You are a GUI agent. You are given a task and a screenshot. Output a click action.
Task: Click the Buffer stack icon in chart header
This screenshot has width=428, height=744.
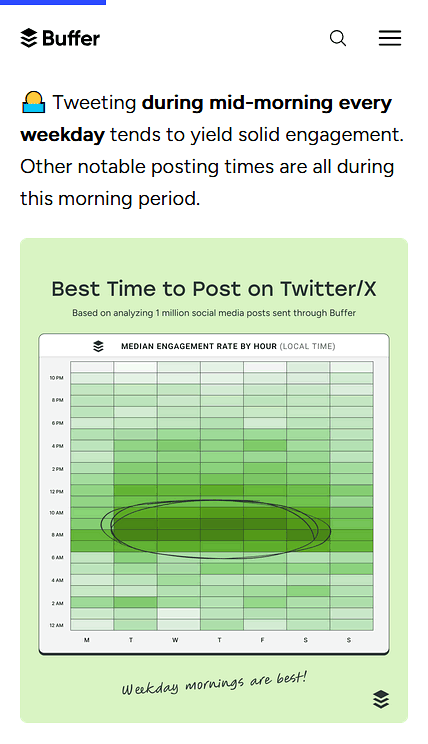98,346
